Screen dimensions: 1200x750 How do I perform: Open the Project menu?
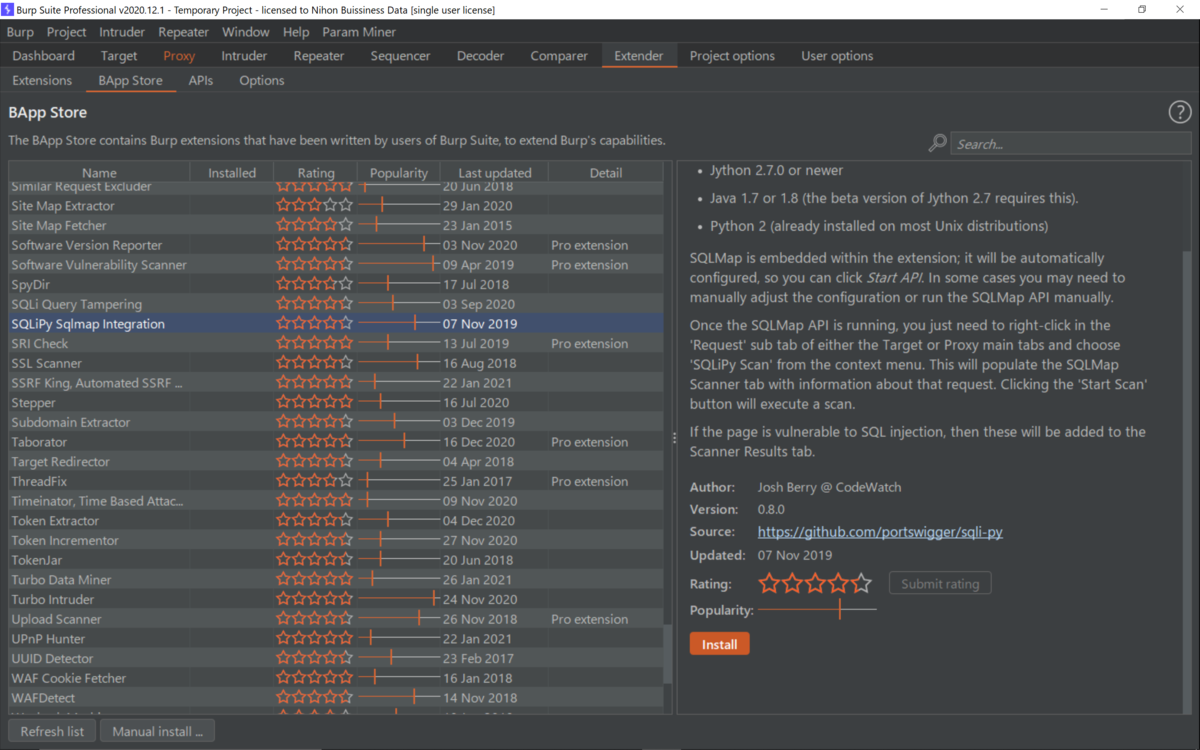[67, 32]
